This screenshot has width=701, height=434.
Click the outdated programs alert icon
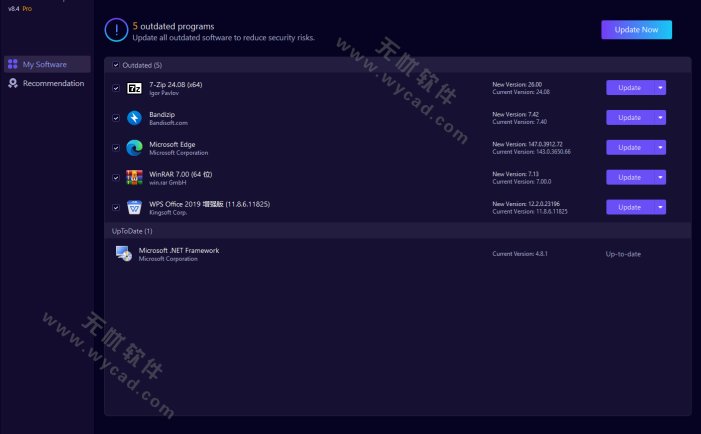(x=116, y=30)
